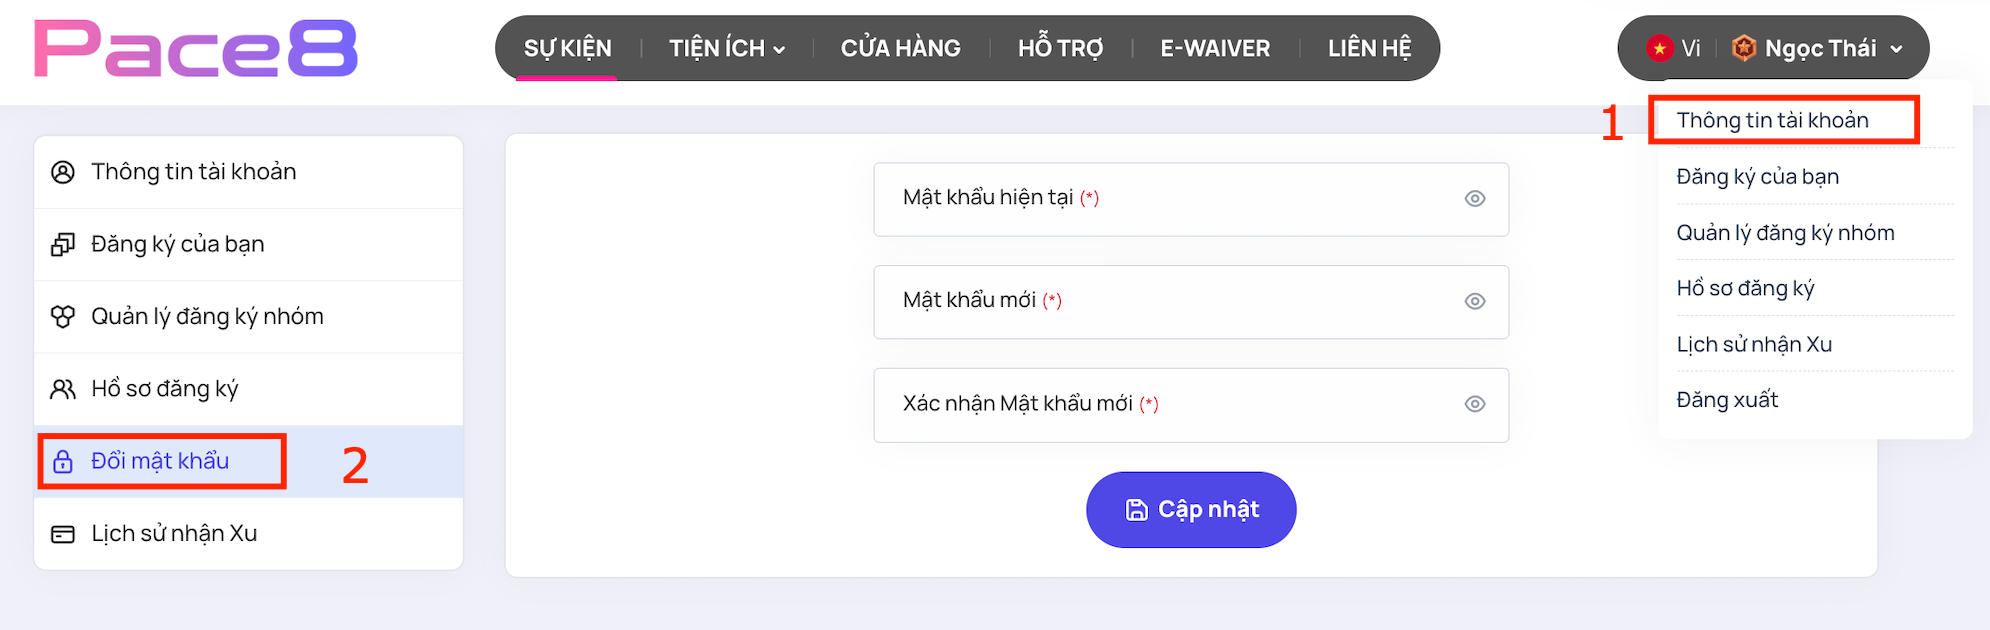The image size is (1990, 630).
Task: Click the group icon for Quản lý đăng ký nhóm
Action: pos(63,317)
